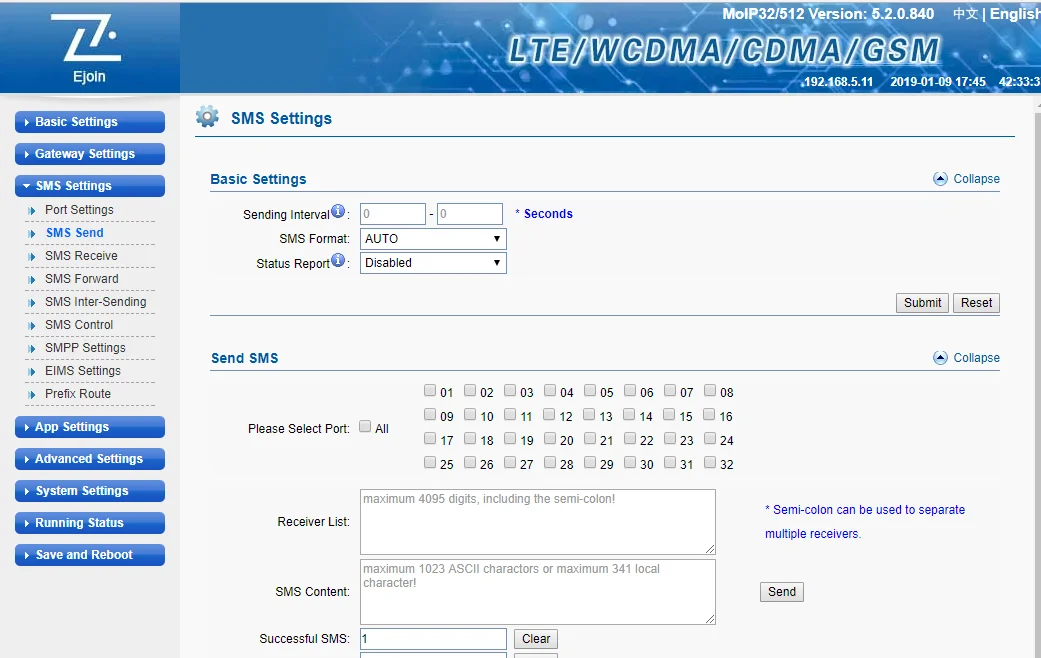Screen dimensions: 1041x658
Task: Click the Ejoin logo
Action: pyautogui.click(x=86, y=50)
